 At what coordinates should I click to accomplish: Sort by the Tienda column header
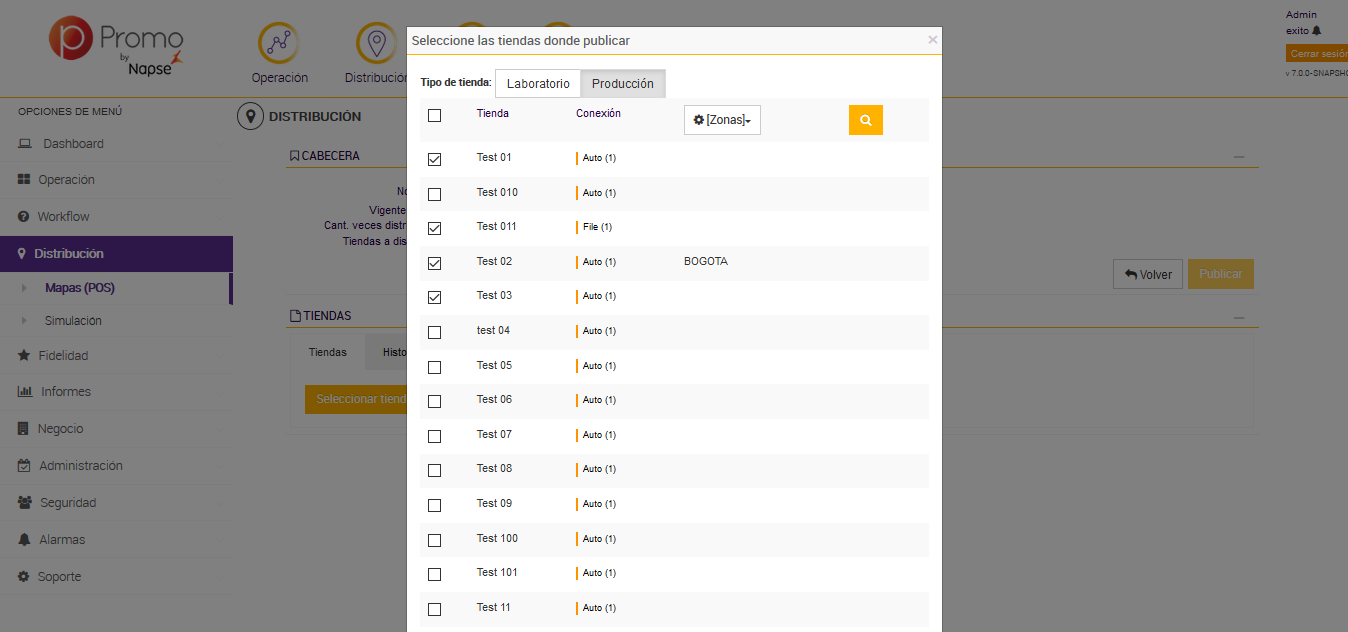tap(493, 114)
